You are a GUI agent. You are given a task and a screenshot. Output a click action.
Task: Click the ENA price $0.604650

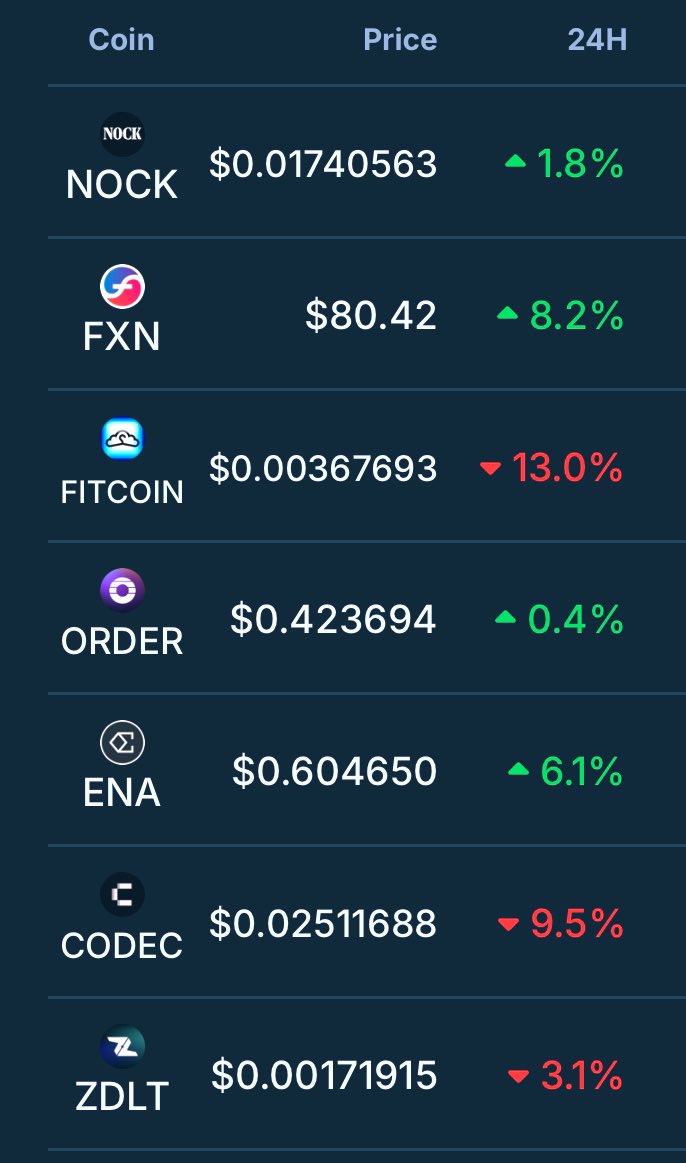pos(335,772)
